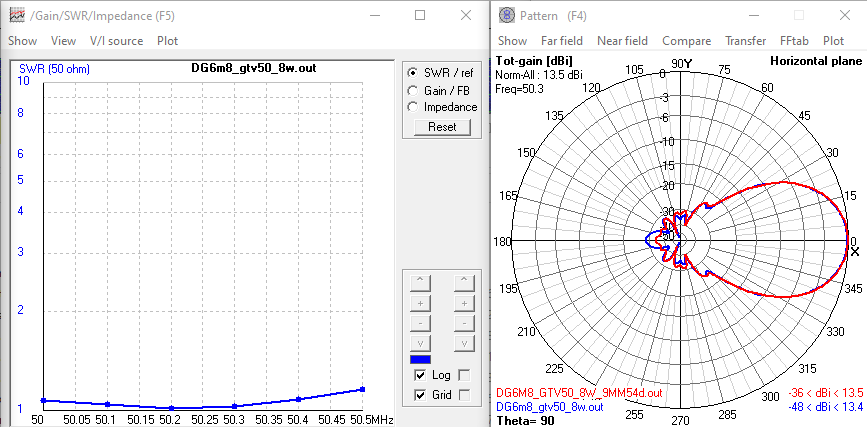Open the Far field menu
The height and width of the screenshot is (427, 867).
[562, 41]
